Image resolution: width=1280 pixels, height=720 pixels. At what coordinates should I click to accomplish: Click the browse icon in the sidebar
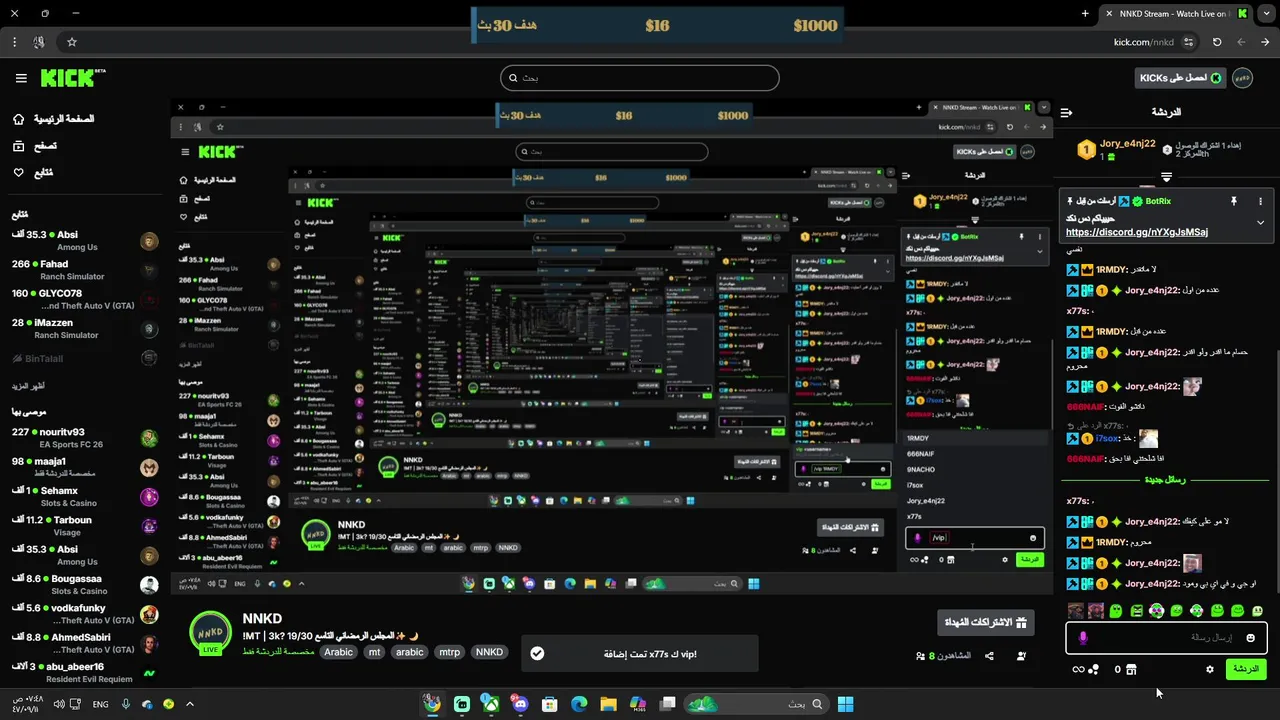coord(18,146)
